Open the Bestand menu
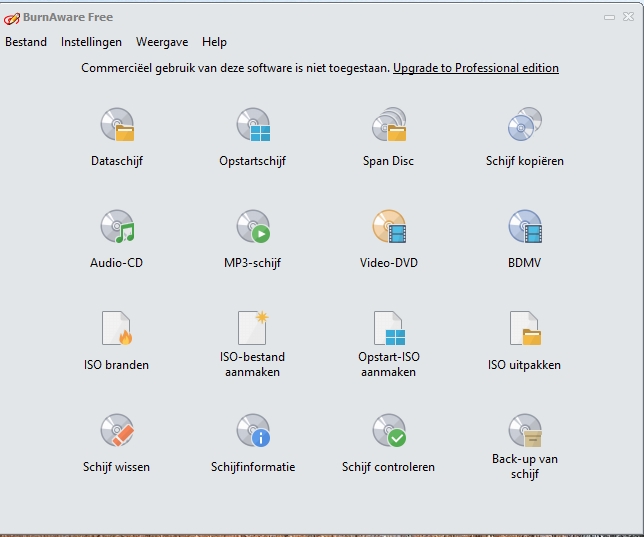The width and height of the screenshot is (644, 537). tap(26, 42)
